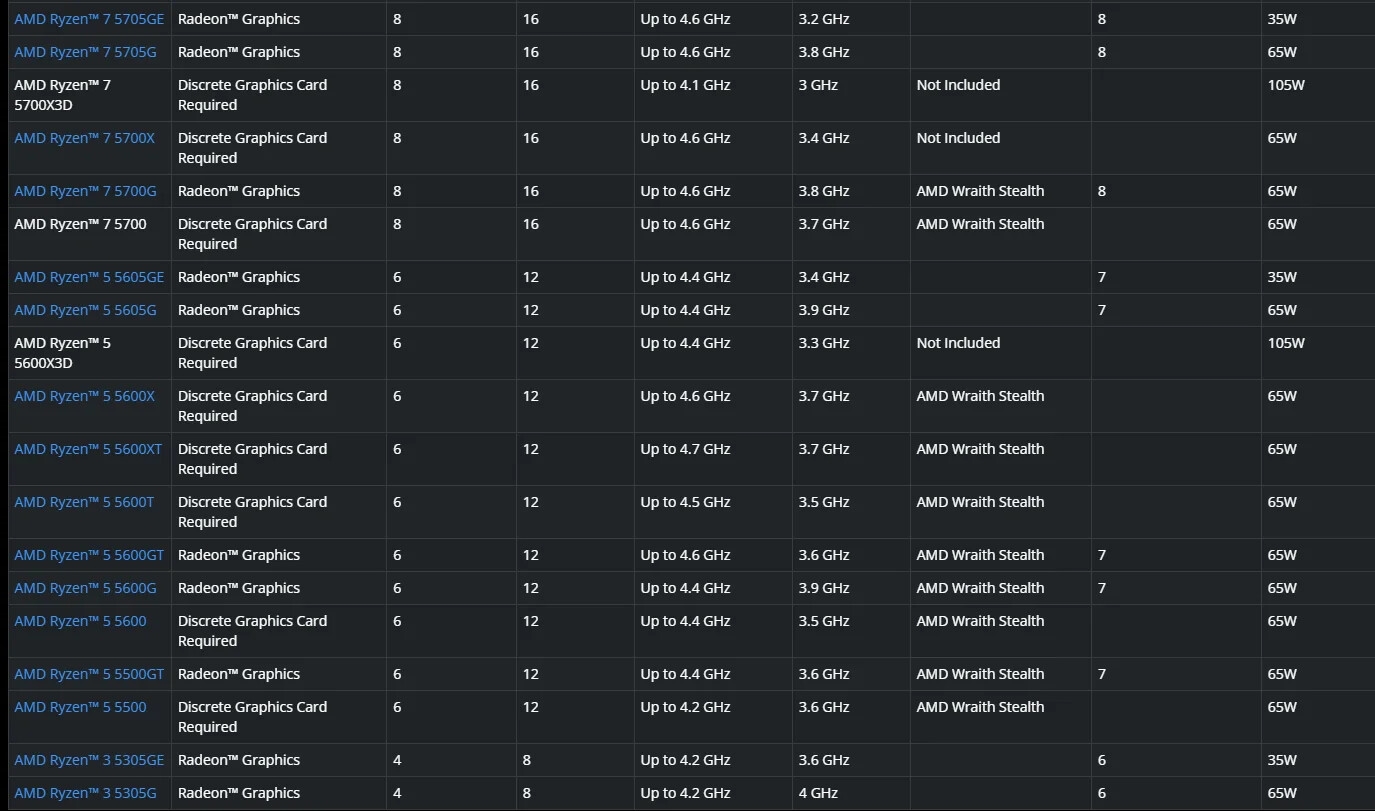Click the AMD Ryzen 5 5600GT link

(89, 555)
